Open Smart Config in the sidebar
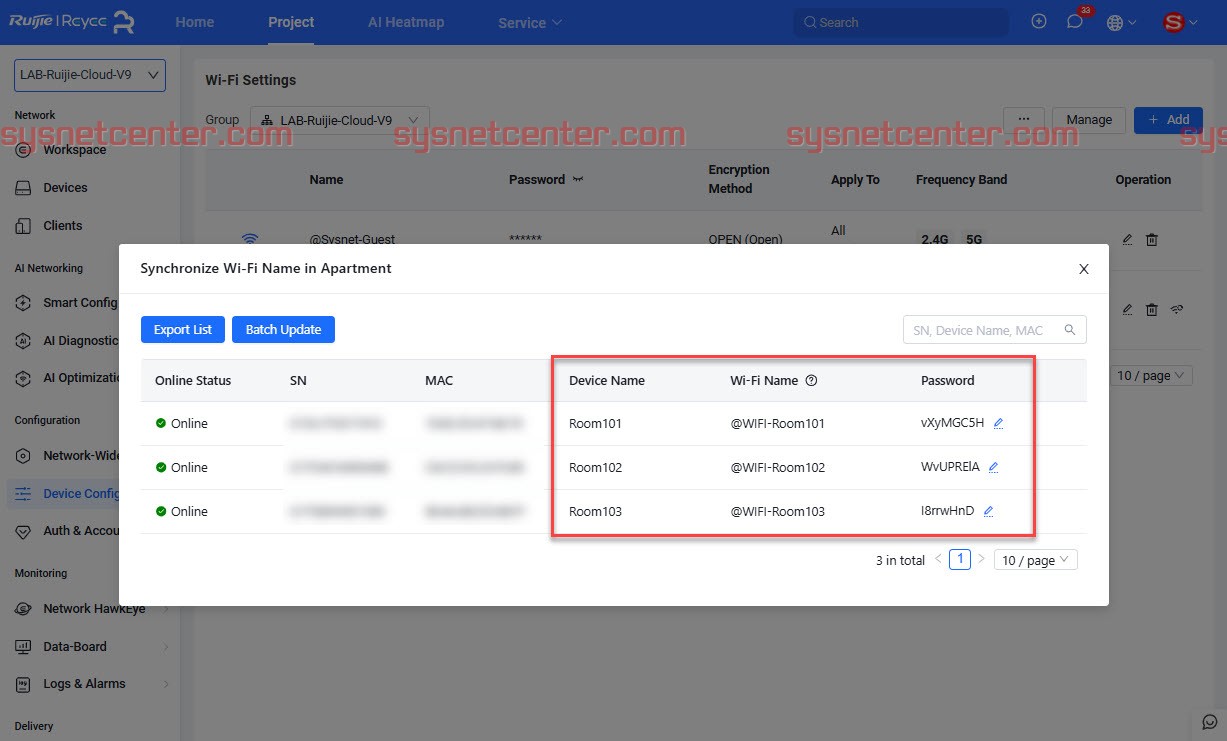This screenshot has height=741, width=1227. pos(80,302)
